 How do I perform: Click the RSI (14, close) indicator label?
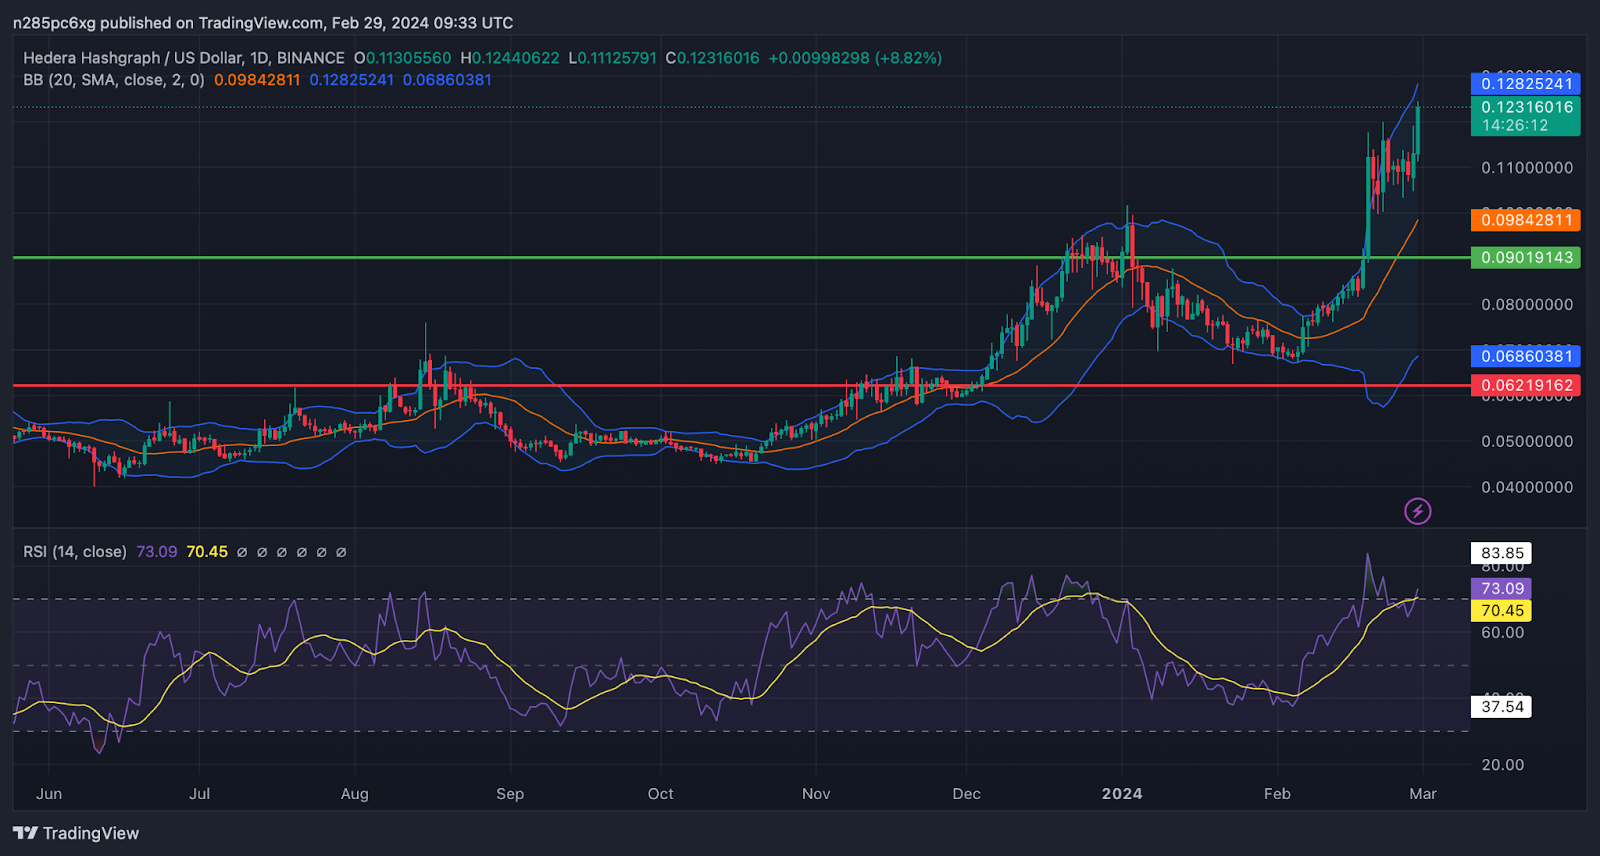click(75, 552)
